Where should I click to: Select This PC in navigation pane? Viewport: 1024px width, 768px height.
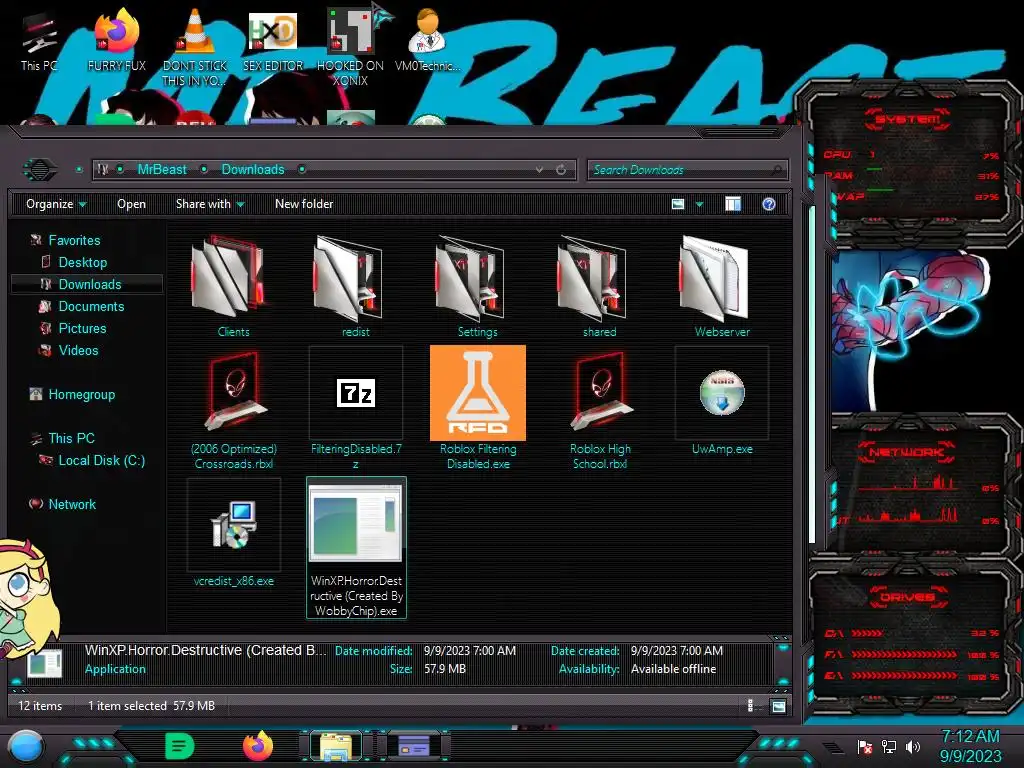pyautogui.click(x=71, y=438)
